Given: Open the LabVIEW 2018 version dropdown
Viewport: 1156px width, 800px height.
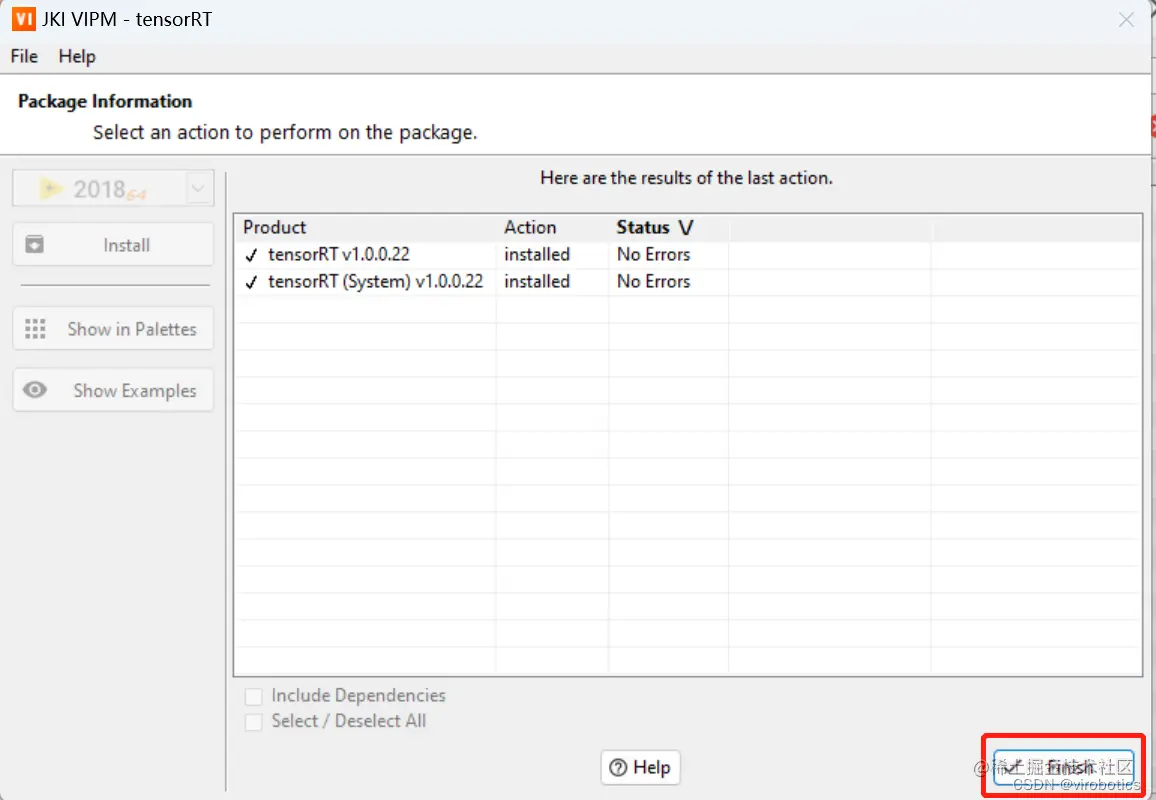Looking at the screenshot, I should (x=198, y=189).
